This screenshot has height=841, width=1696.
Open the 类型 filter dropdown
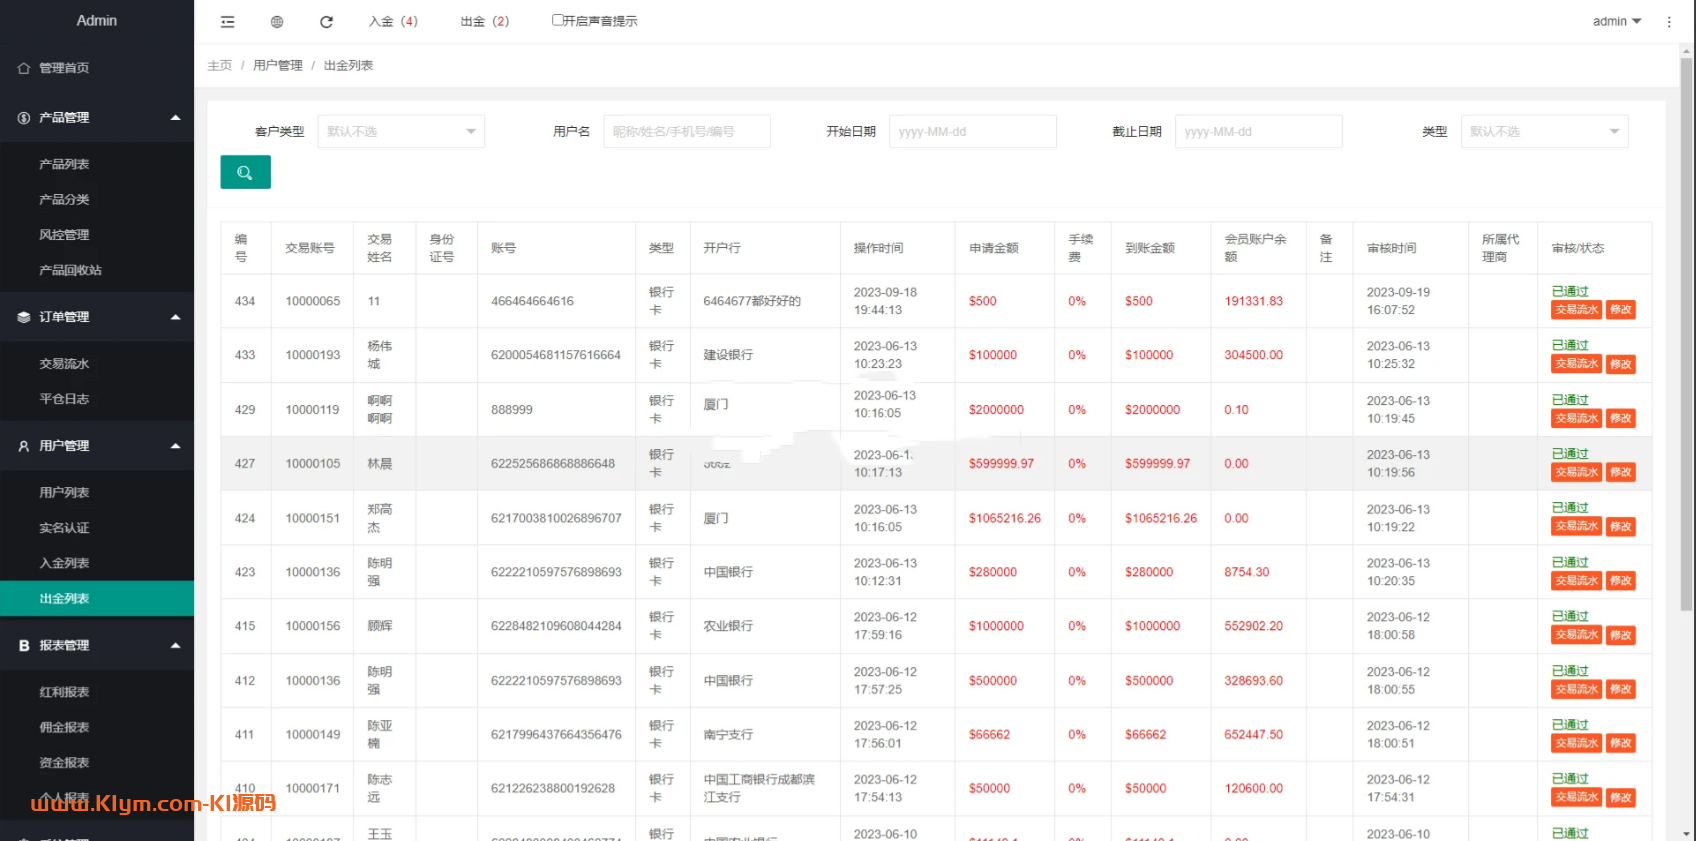click(1544, 132)
